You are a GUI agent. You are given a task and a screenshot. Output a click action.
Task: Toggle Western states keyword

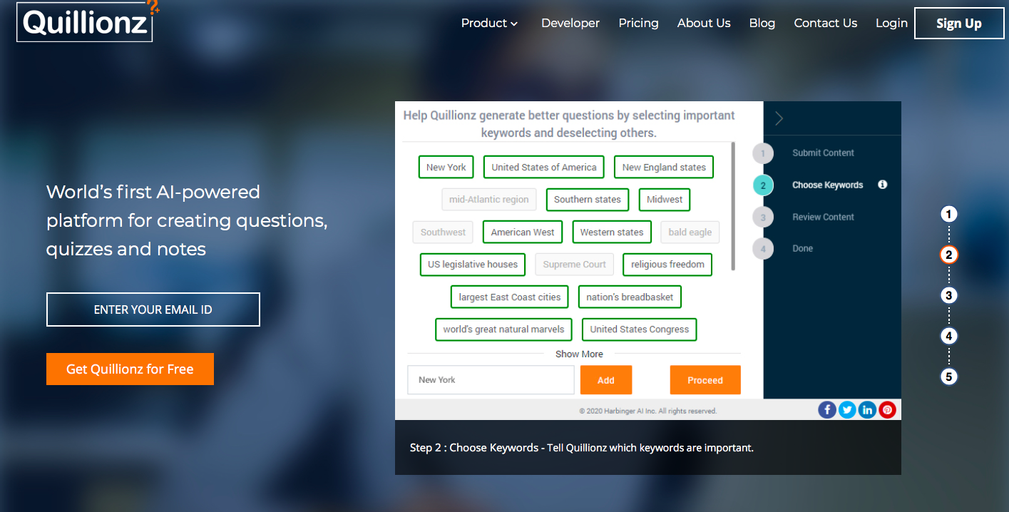click(612, 232)
